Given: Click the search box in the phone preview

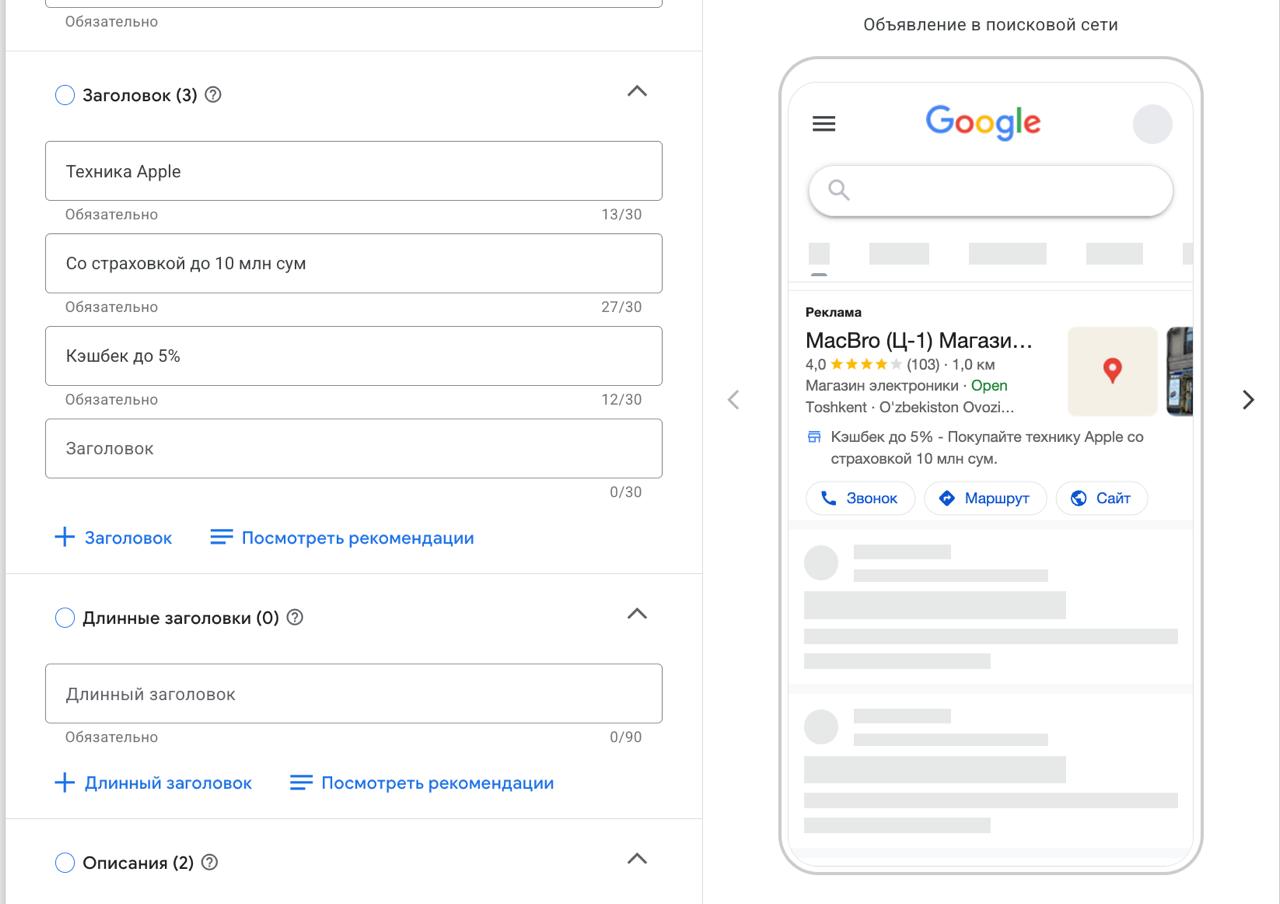Looking at the screenshot, I should click(990, 190).
